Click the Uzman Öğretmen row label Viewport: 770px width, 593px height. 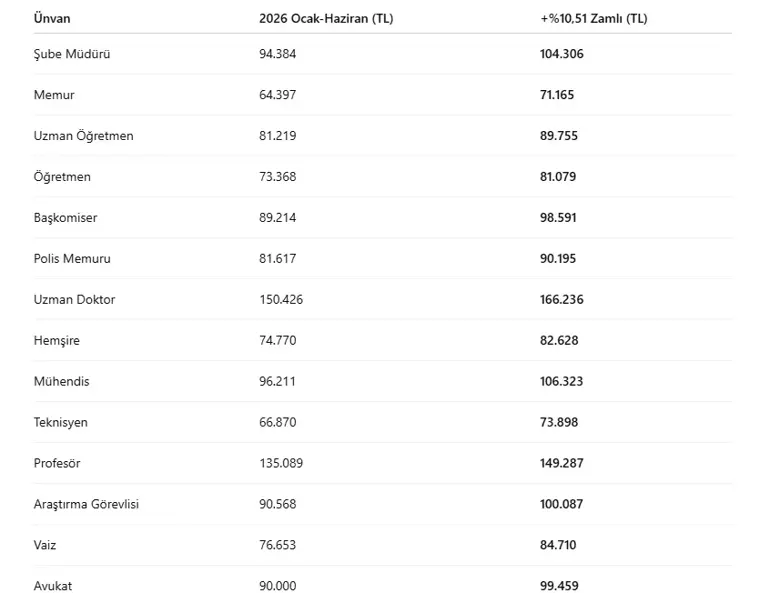83,136
